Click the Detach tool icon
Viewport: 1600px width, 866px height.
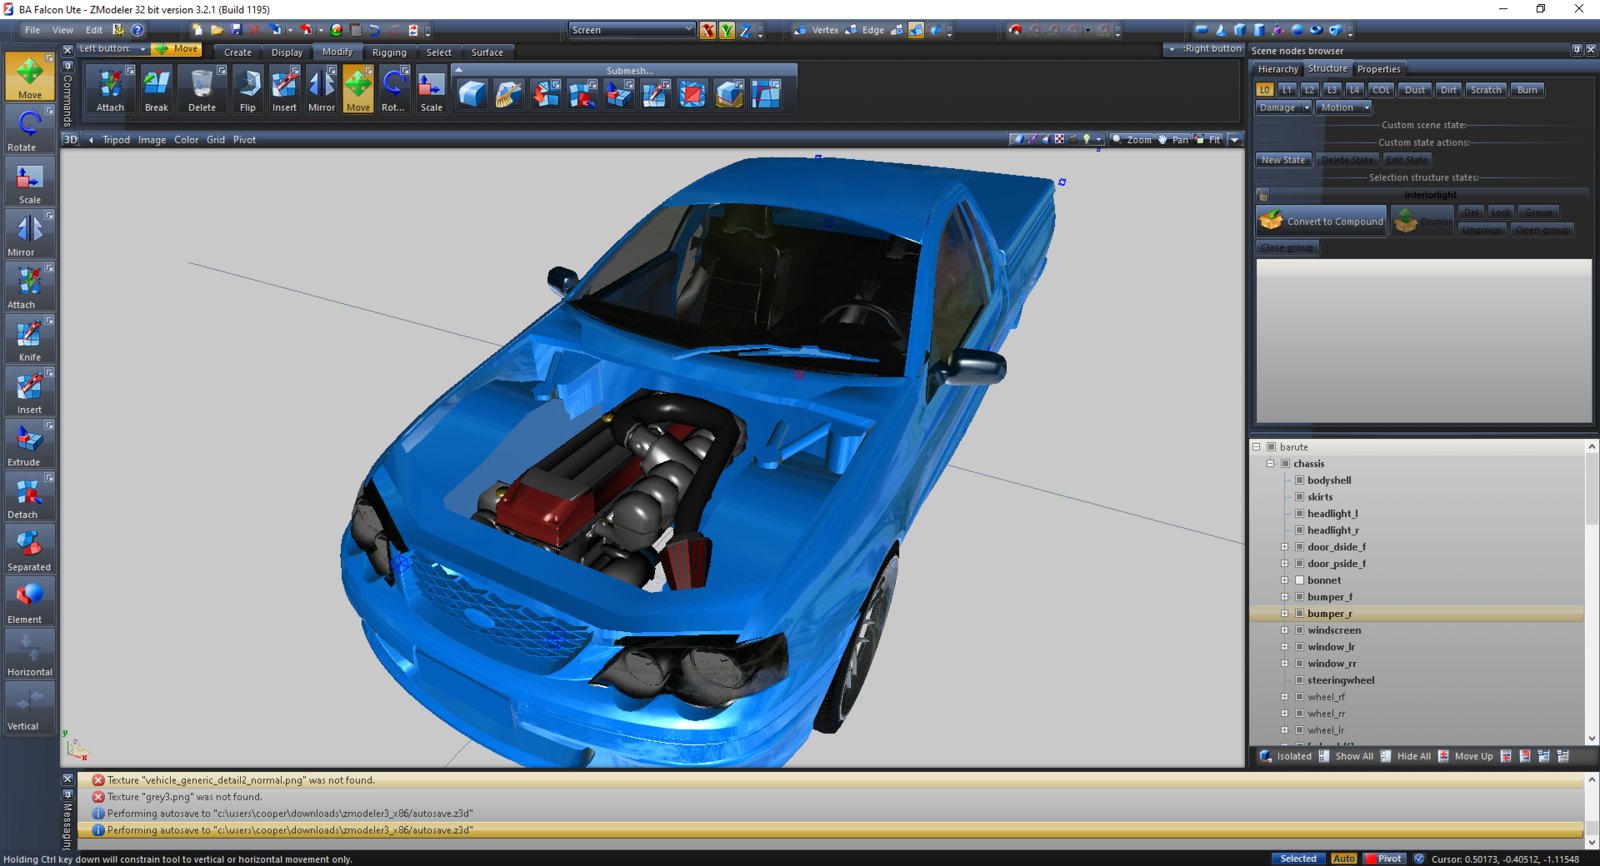tap(29, 496)
